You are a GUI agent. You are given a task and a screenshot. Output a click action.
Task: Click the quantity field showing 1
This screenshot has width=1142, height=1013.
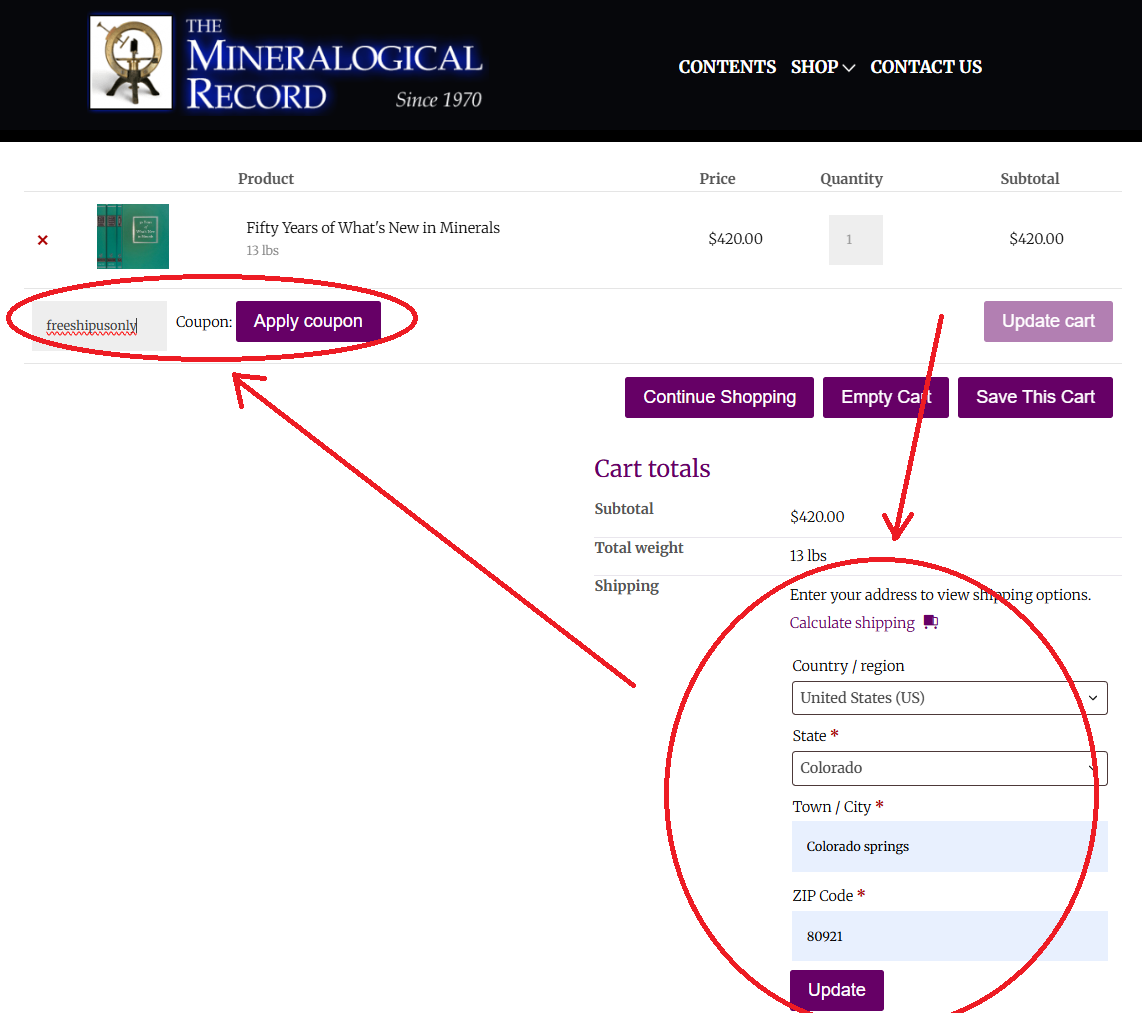856,240
